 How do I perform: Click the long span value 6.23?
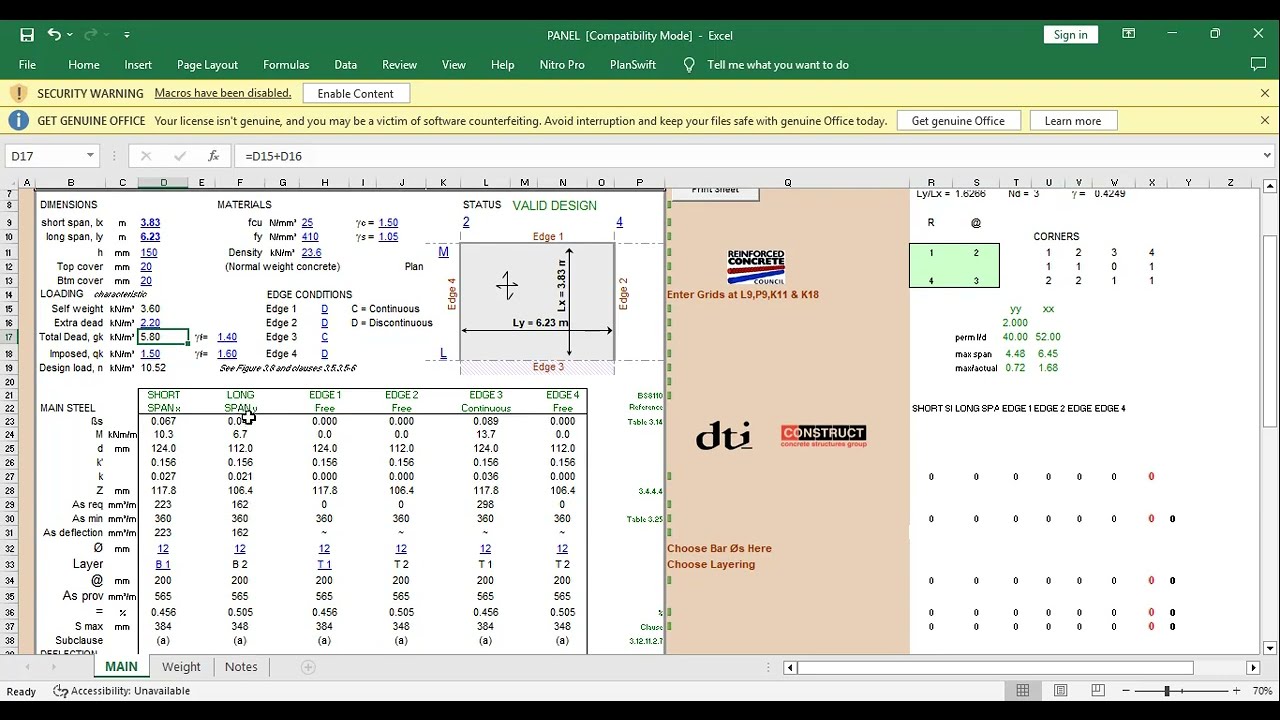point(150,237)
